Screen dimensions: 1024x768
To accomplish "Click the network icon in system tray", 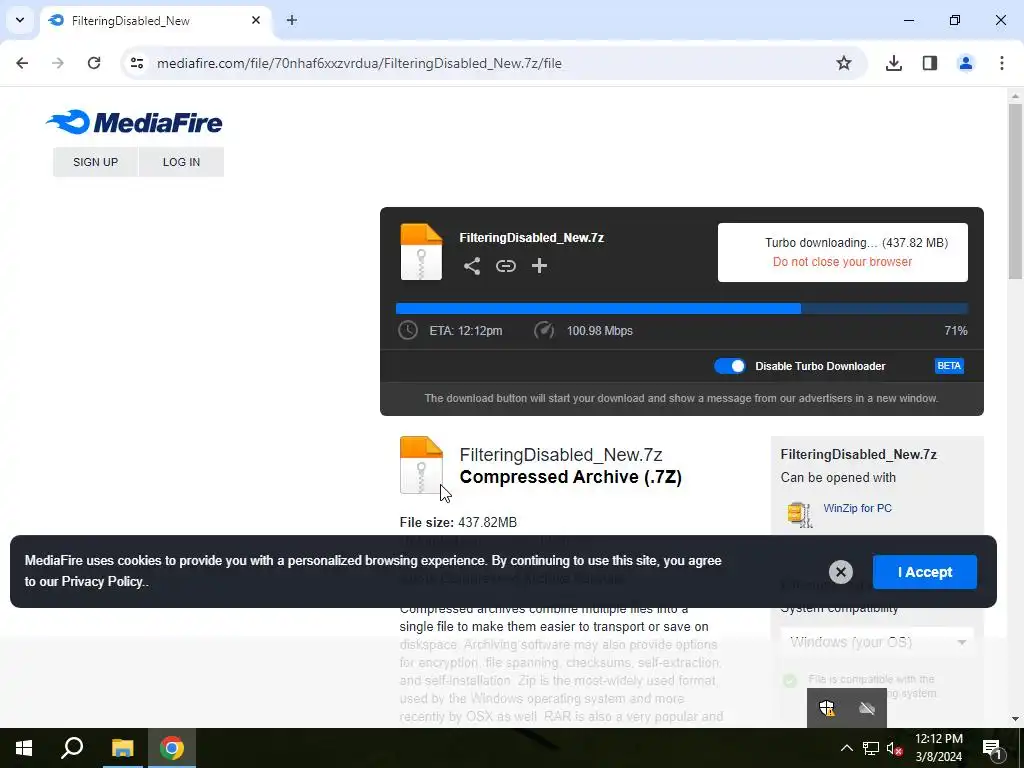I will (871, 748).
